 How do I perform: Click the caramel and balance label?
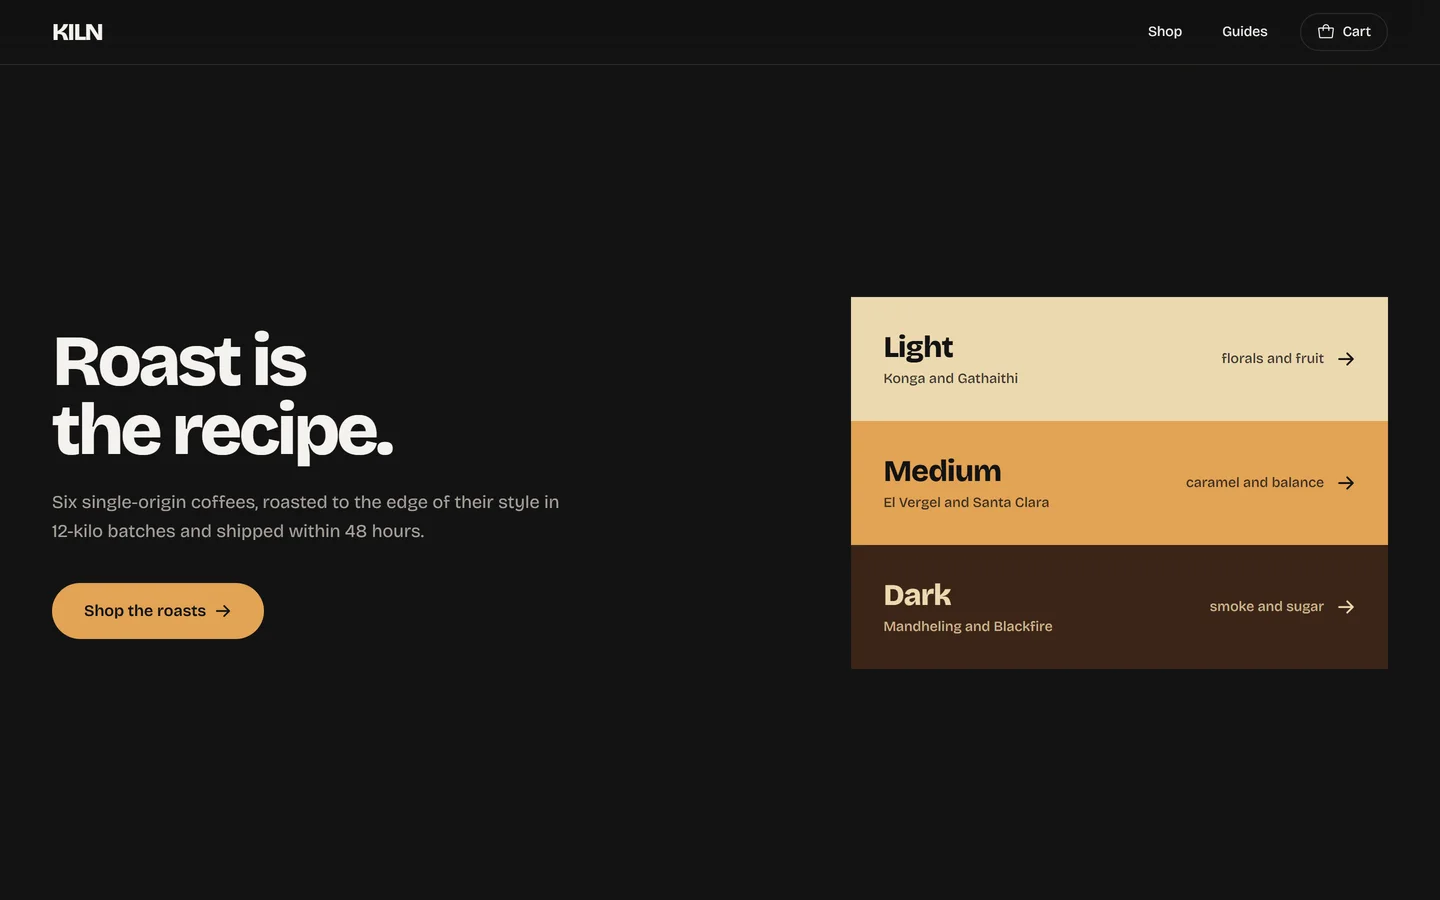coord(1254,482)
